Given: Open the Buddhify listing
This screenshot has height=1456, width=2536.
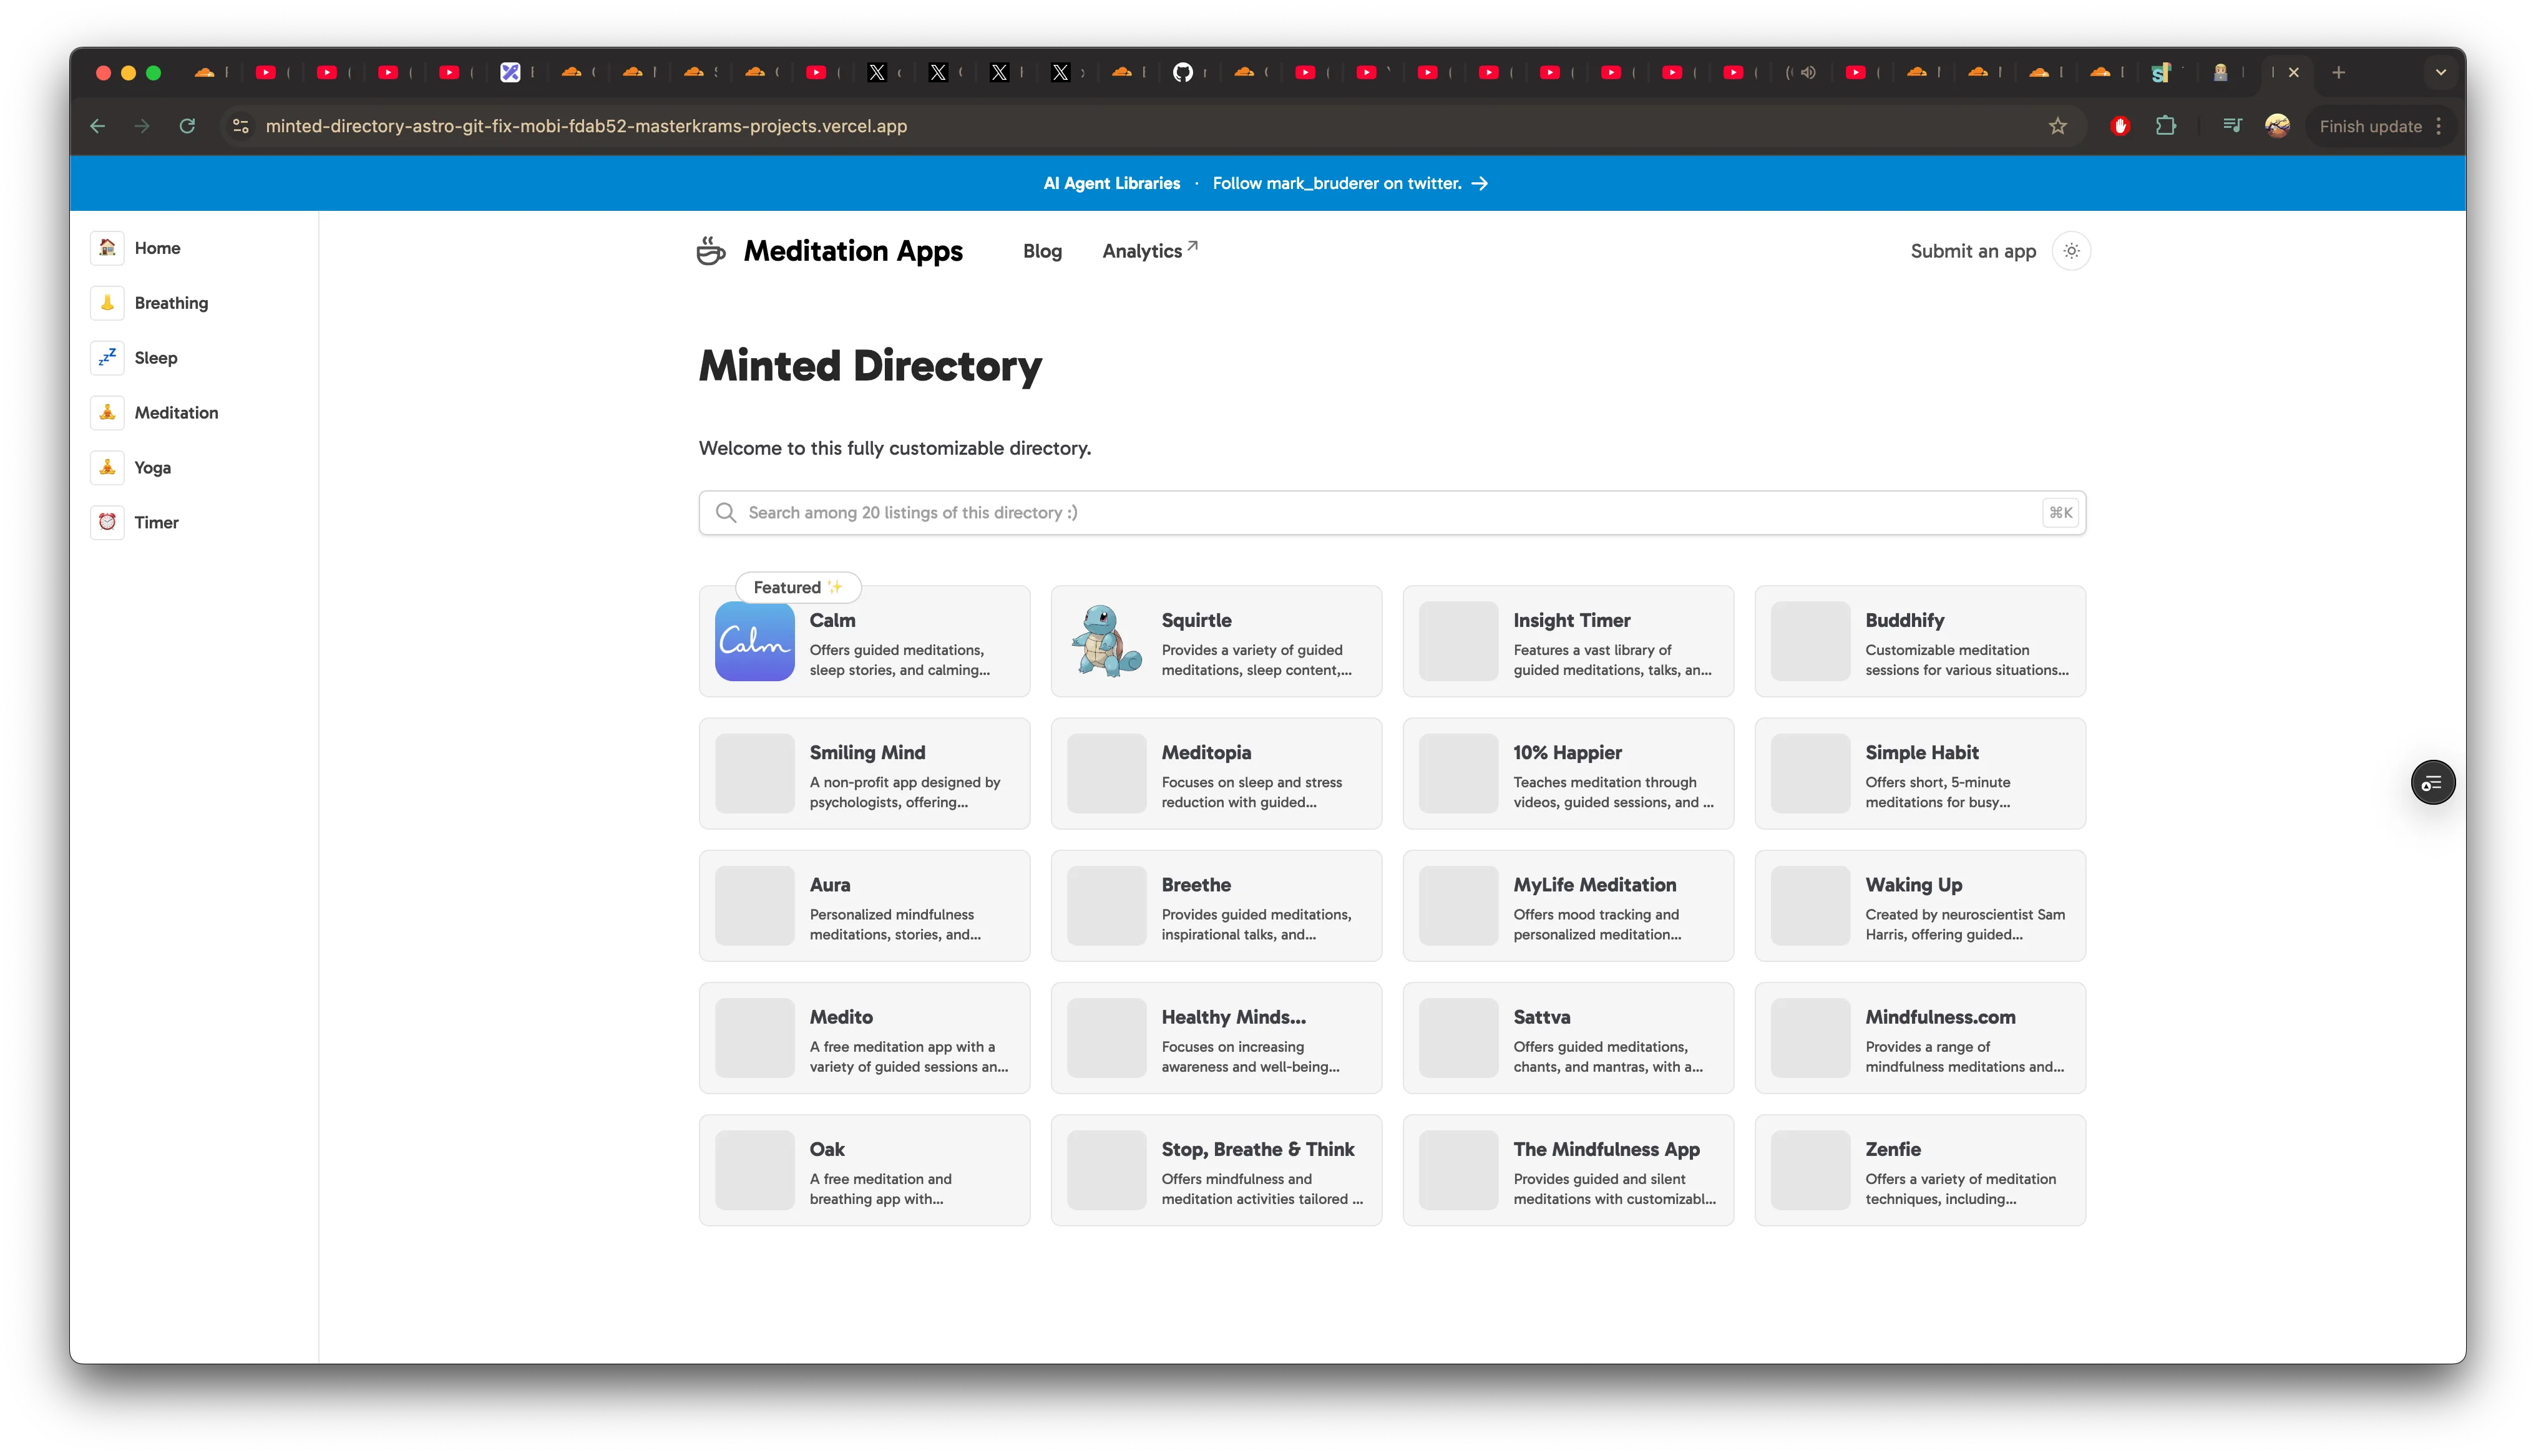Looking at the screenshot, I should [x=1920, y=641].
